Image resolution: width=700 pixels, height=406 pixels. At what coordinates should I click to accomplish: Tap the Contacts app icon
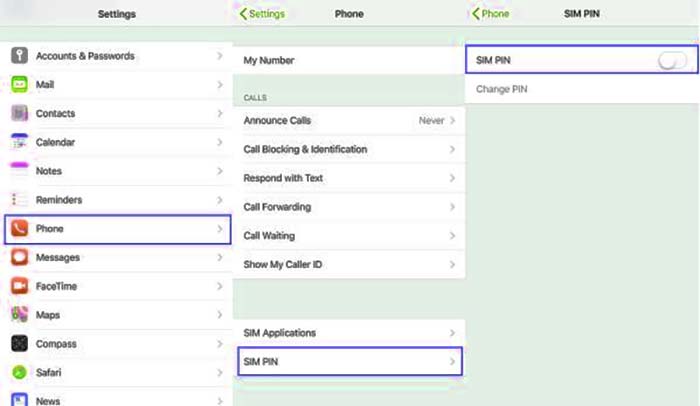[19, 113]
